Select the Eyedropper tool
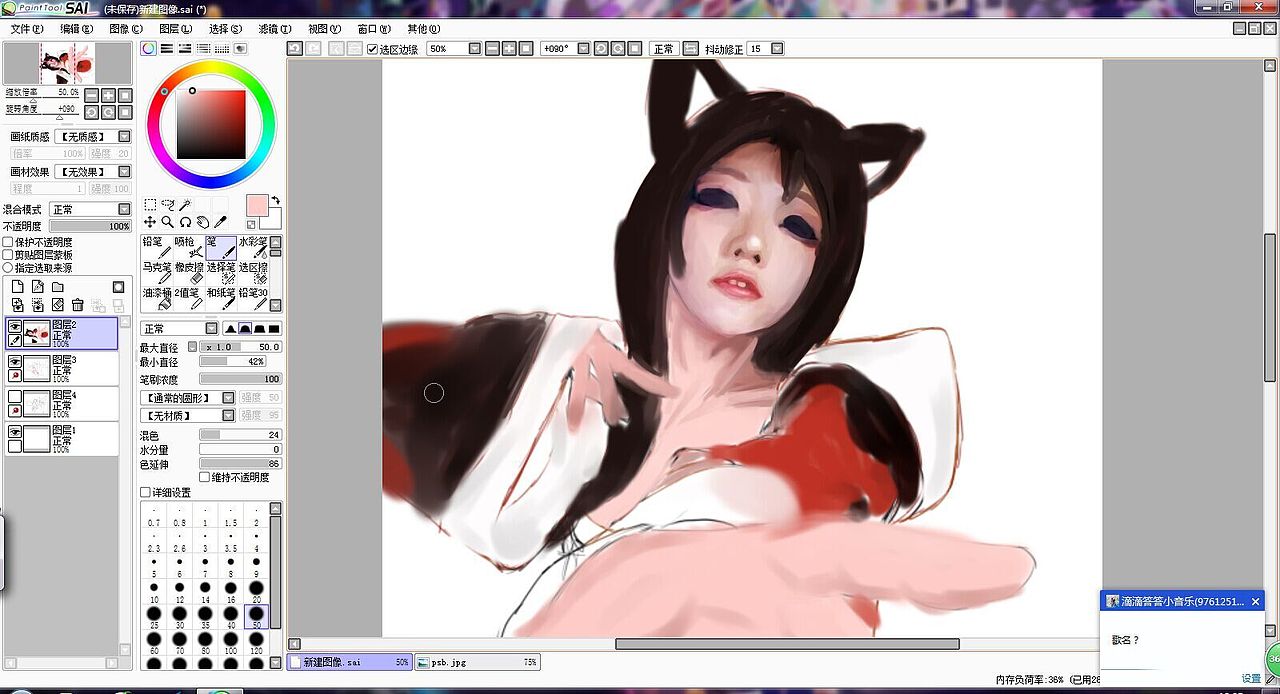The width and height of the screenshot is (1280, 694). coord(220,222)
